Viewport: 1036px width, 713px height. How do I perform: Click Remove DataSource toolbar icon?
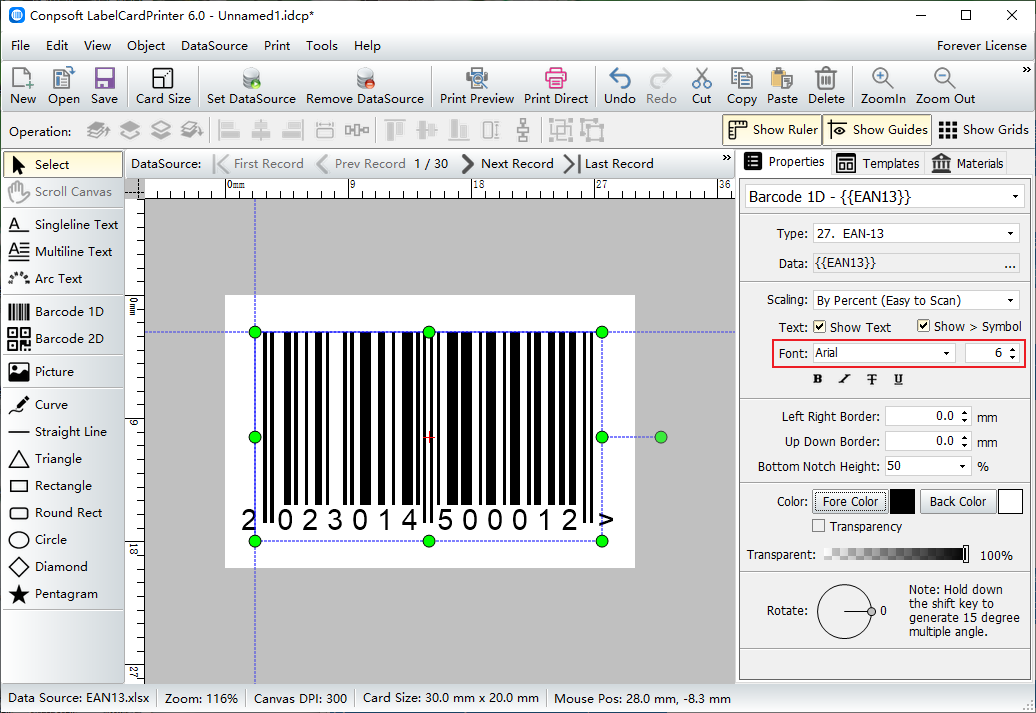pyautogui.click(x=365, y=86)
